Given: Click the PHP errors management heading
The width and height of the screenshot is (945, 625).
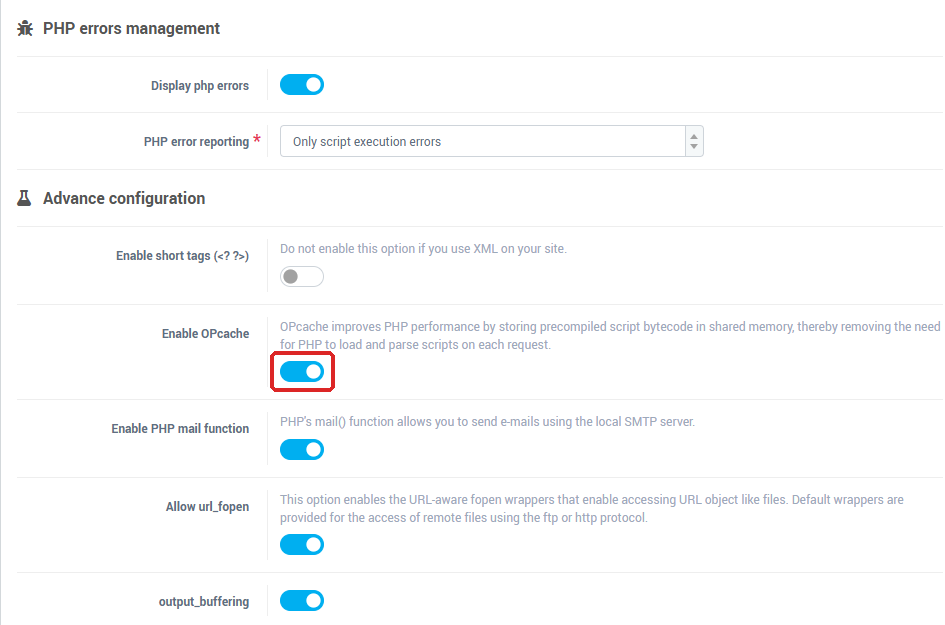Looking at the screenshot, I should coord(131,28).
